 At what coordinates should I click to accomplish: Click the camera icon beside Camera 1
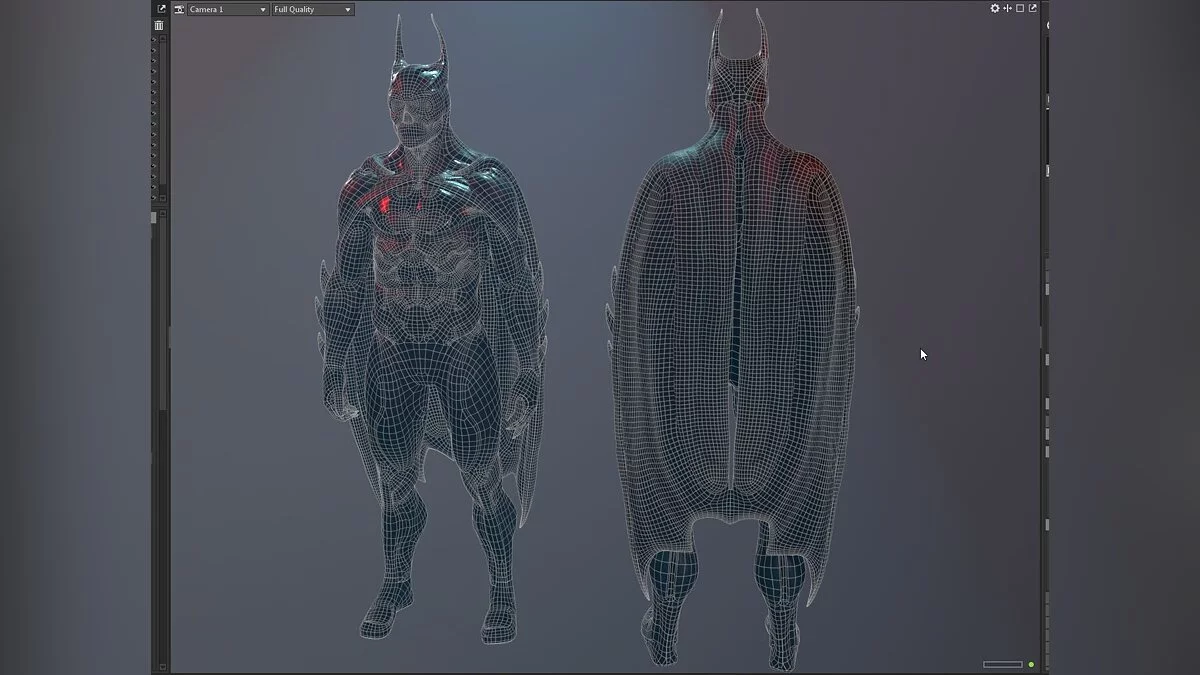pos(179,9)
